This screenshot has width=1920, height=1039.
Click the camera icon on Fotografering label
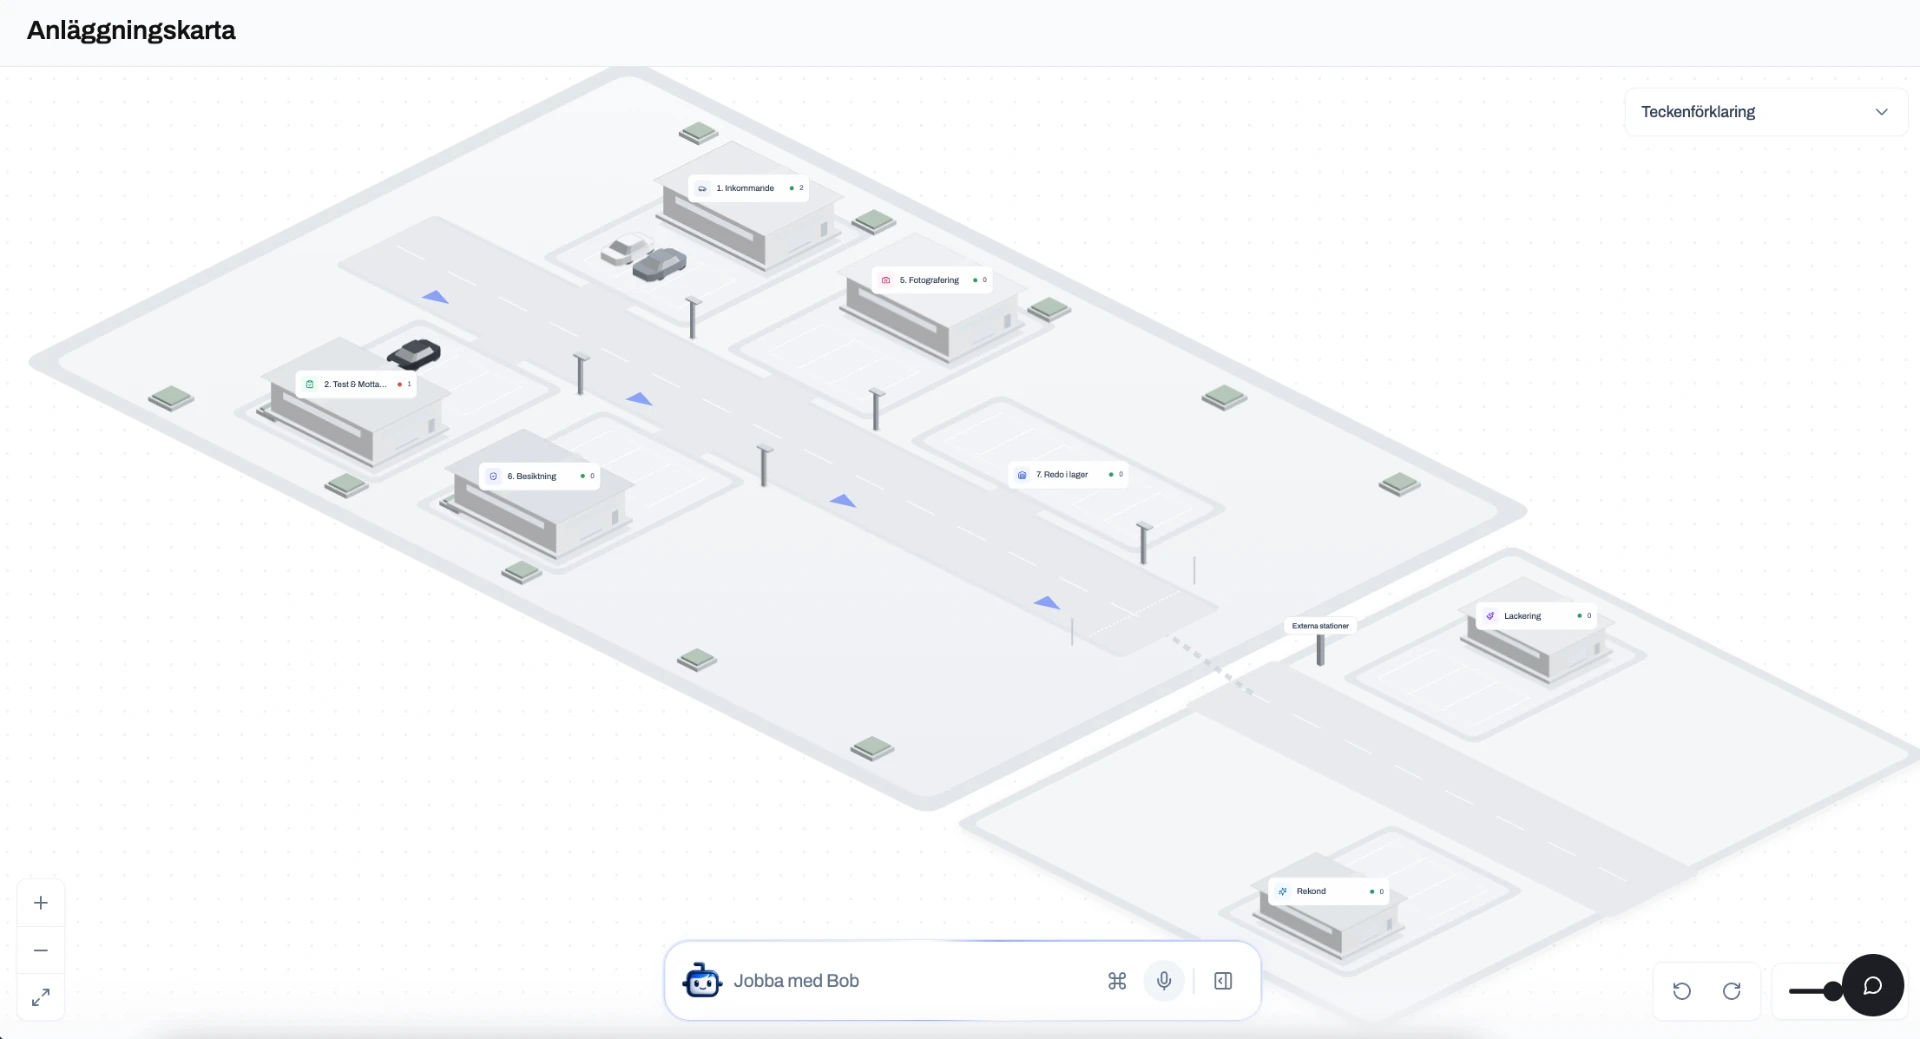coord(886,280)
